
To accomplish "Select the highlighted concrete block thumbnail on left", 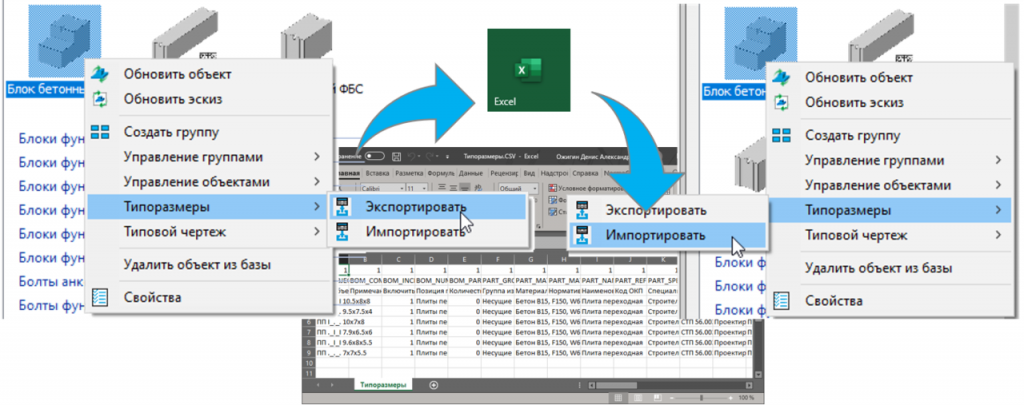I will (x=63, y=42).
